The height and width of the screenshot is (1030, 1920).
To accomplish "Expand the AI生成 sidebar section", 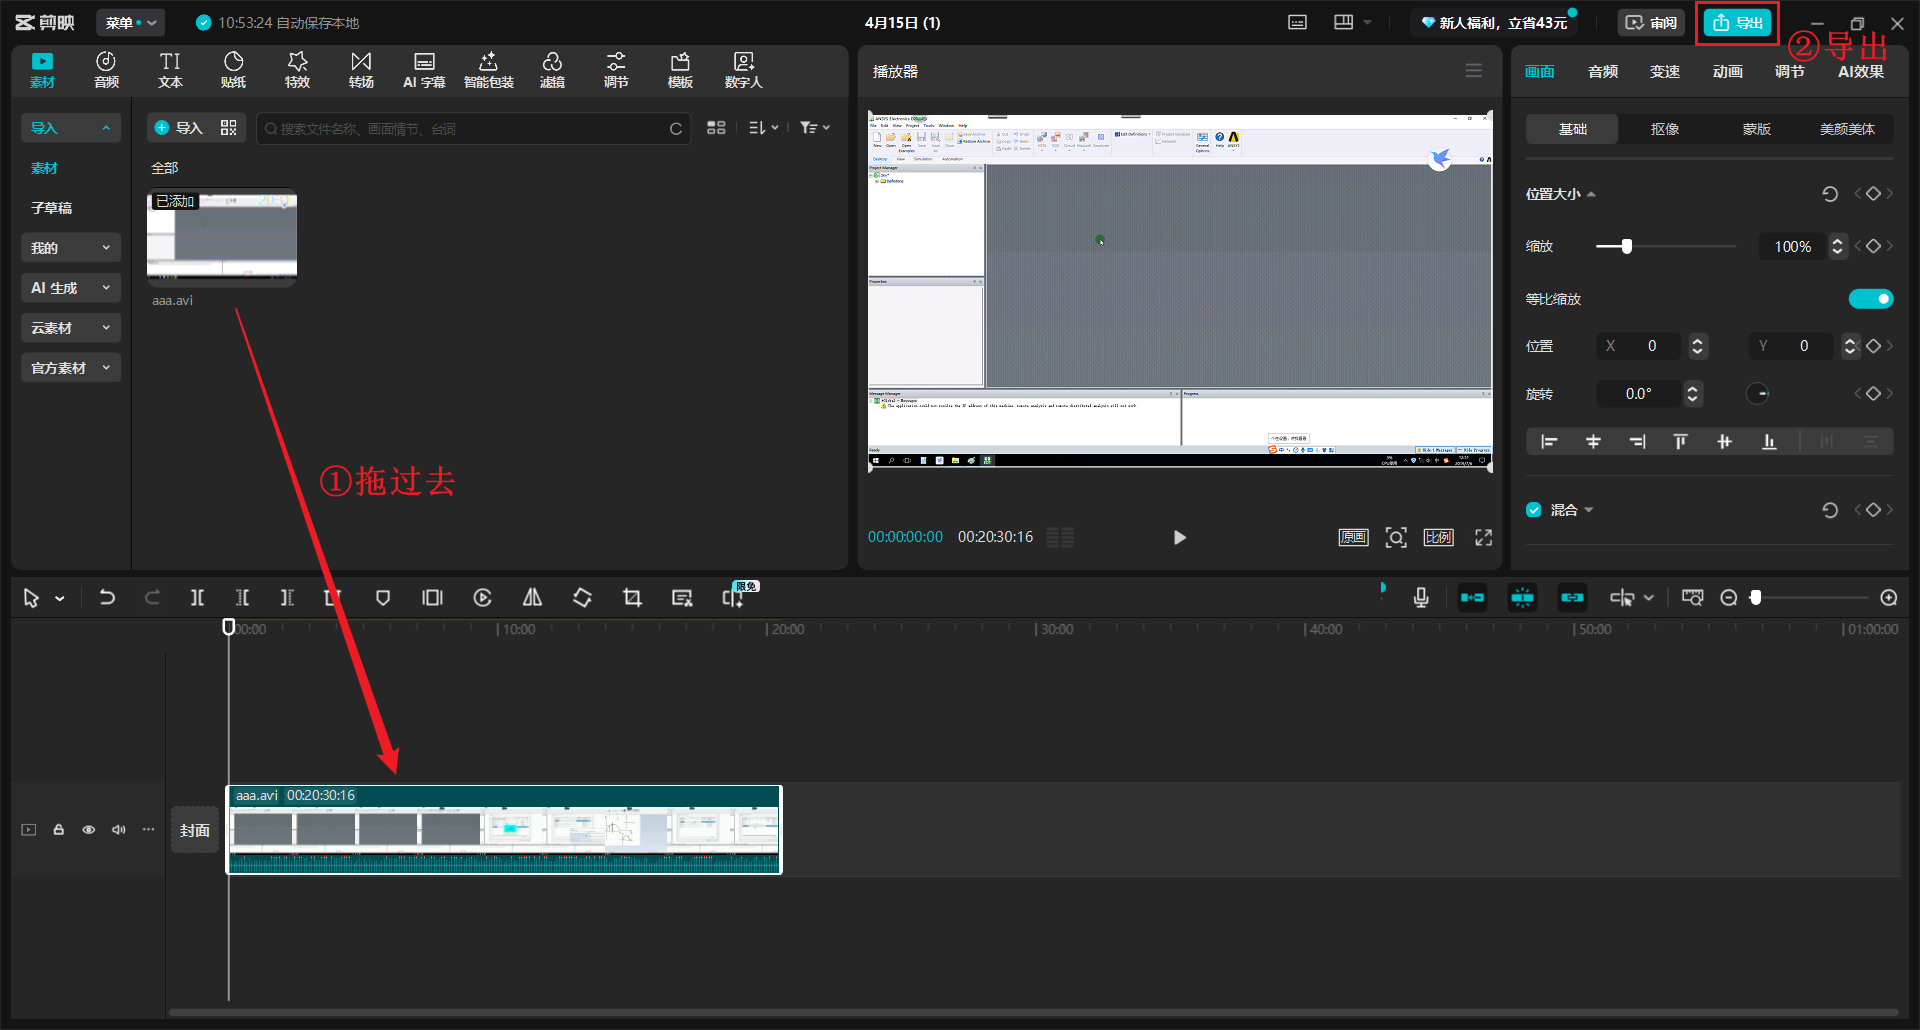I will (70, 287).
